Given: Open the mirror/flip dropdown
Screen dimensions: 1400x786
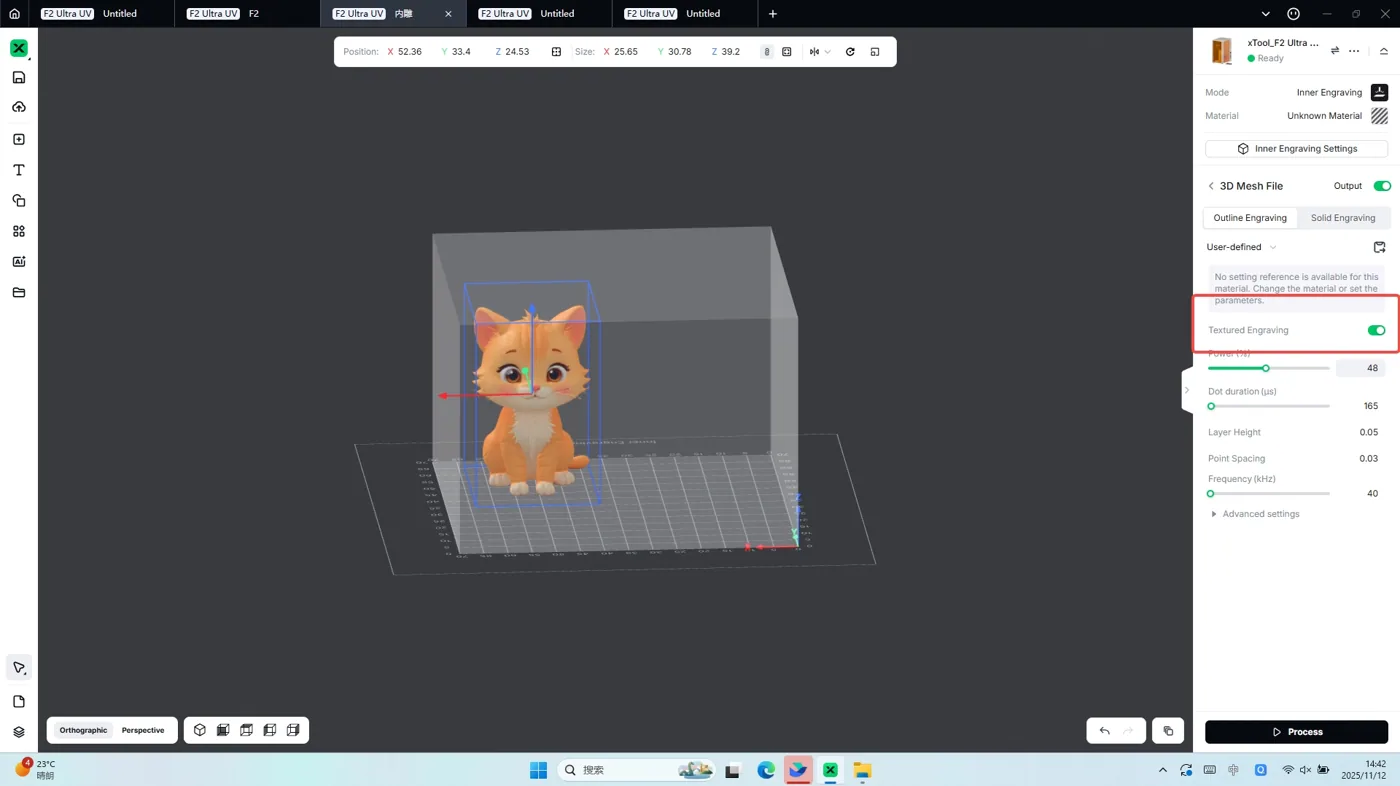Looking at the screenshot, I should [819, 52].
